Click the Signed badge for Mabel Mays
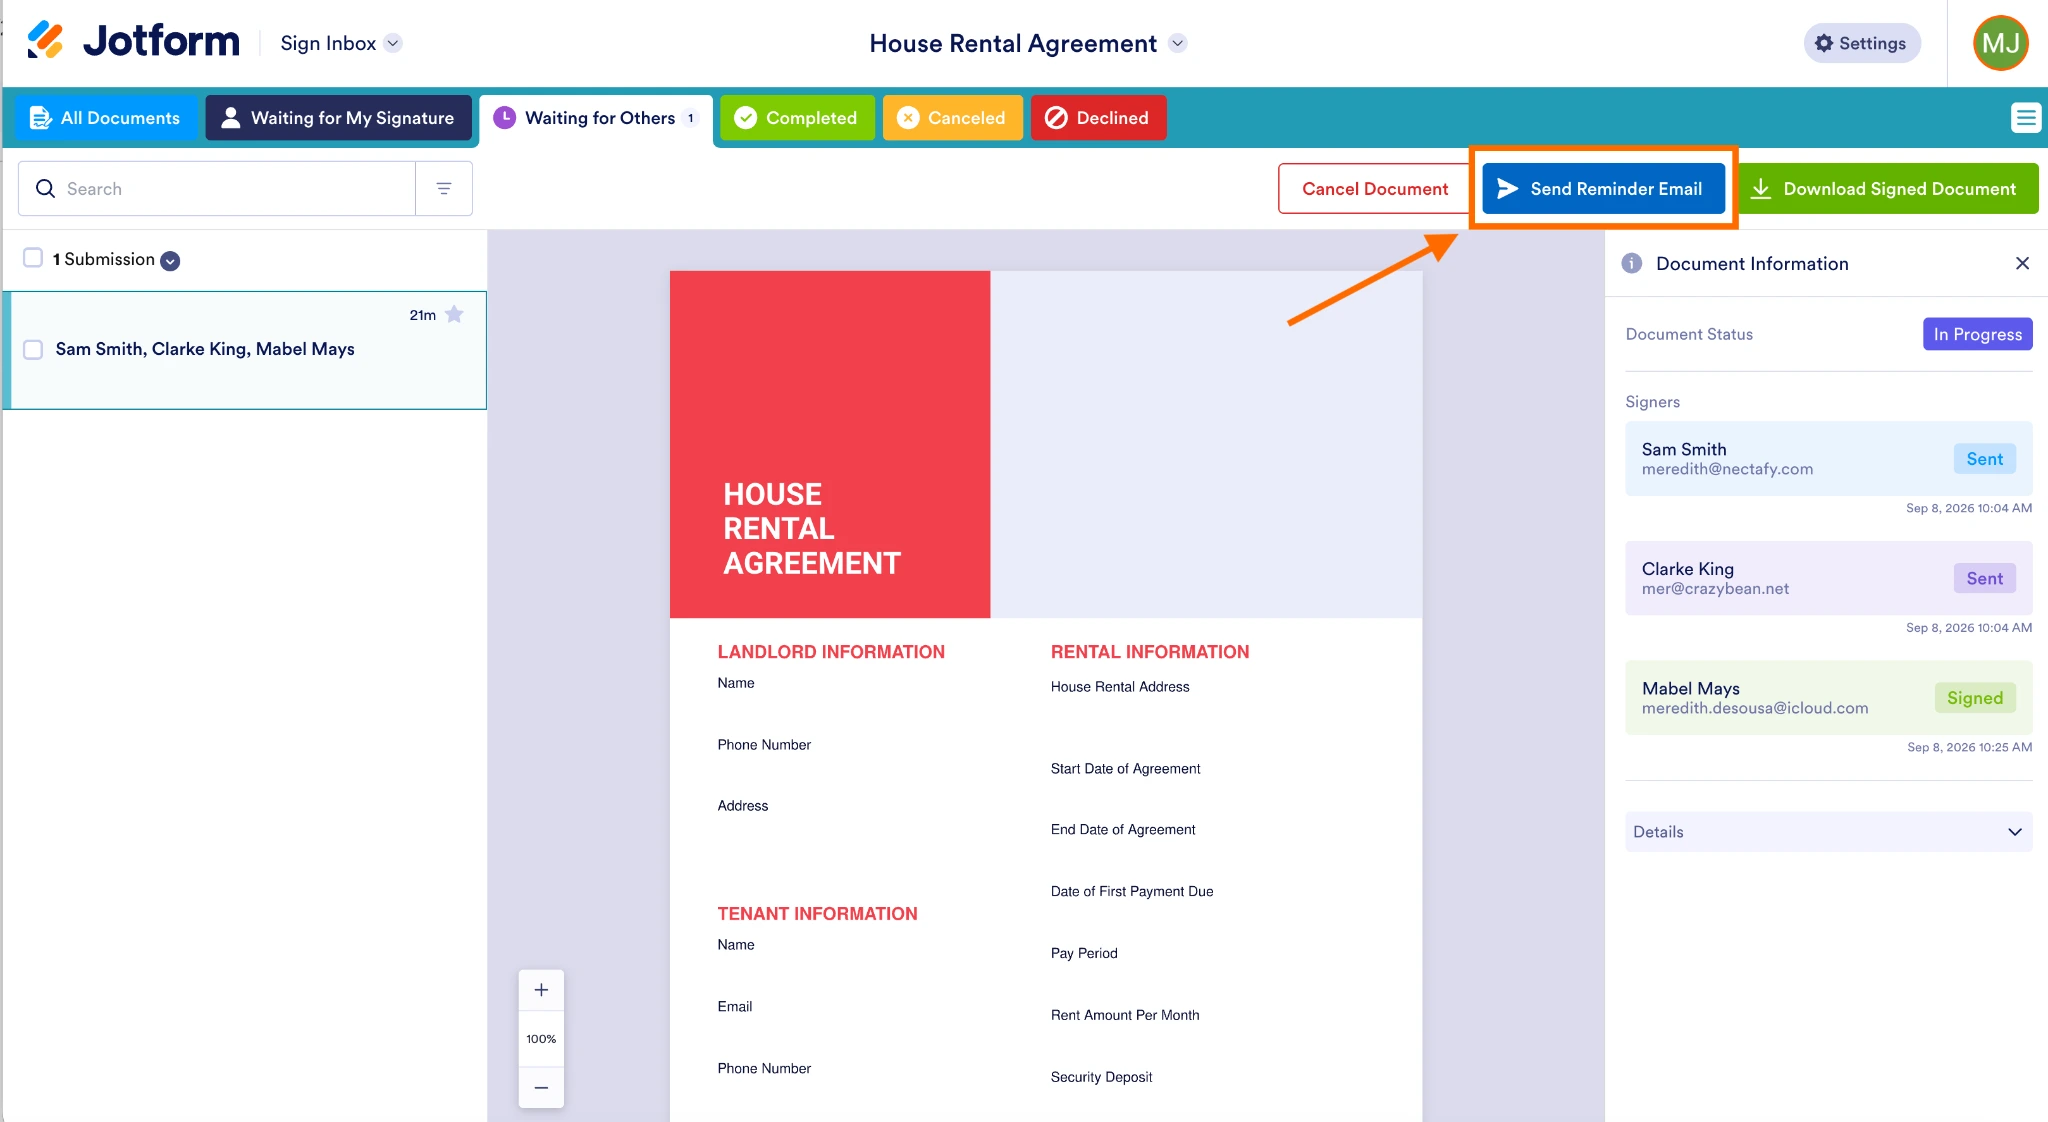2048x1122 pixels. [1974, 698]
